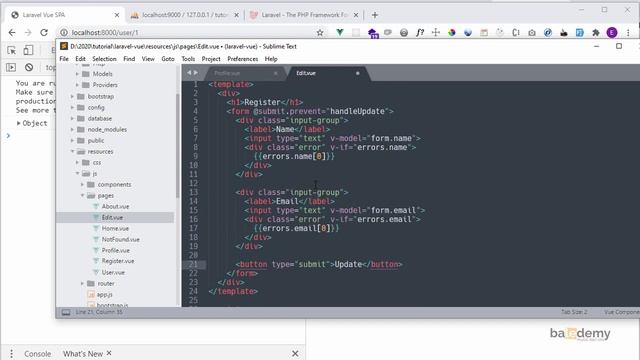Collapse the resources folder
Viewport: 640px width, 360px height.
(x=72, y=151)
